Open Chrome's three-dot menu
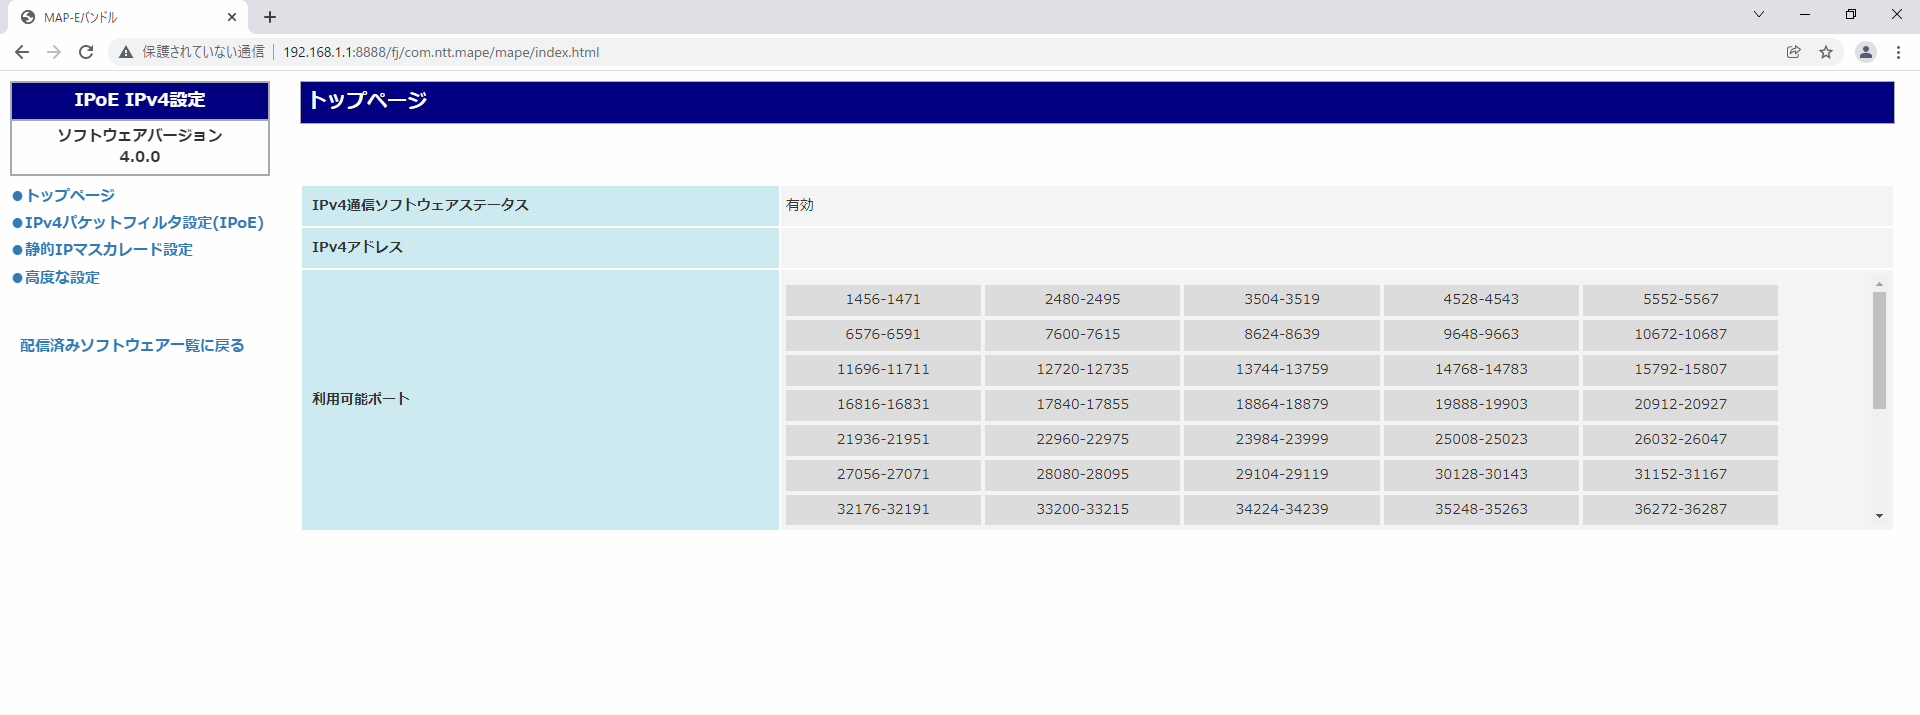 pyautogui.click(x=1898, y=52)
